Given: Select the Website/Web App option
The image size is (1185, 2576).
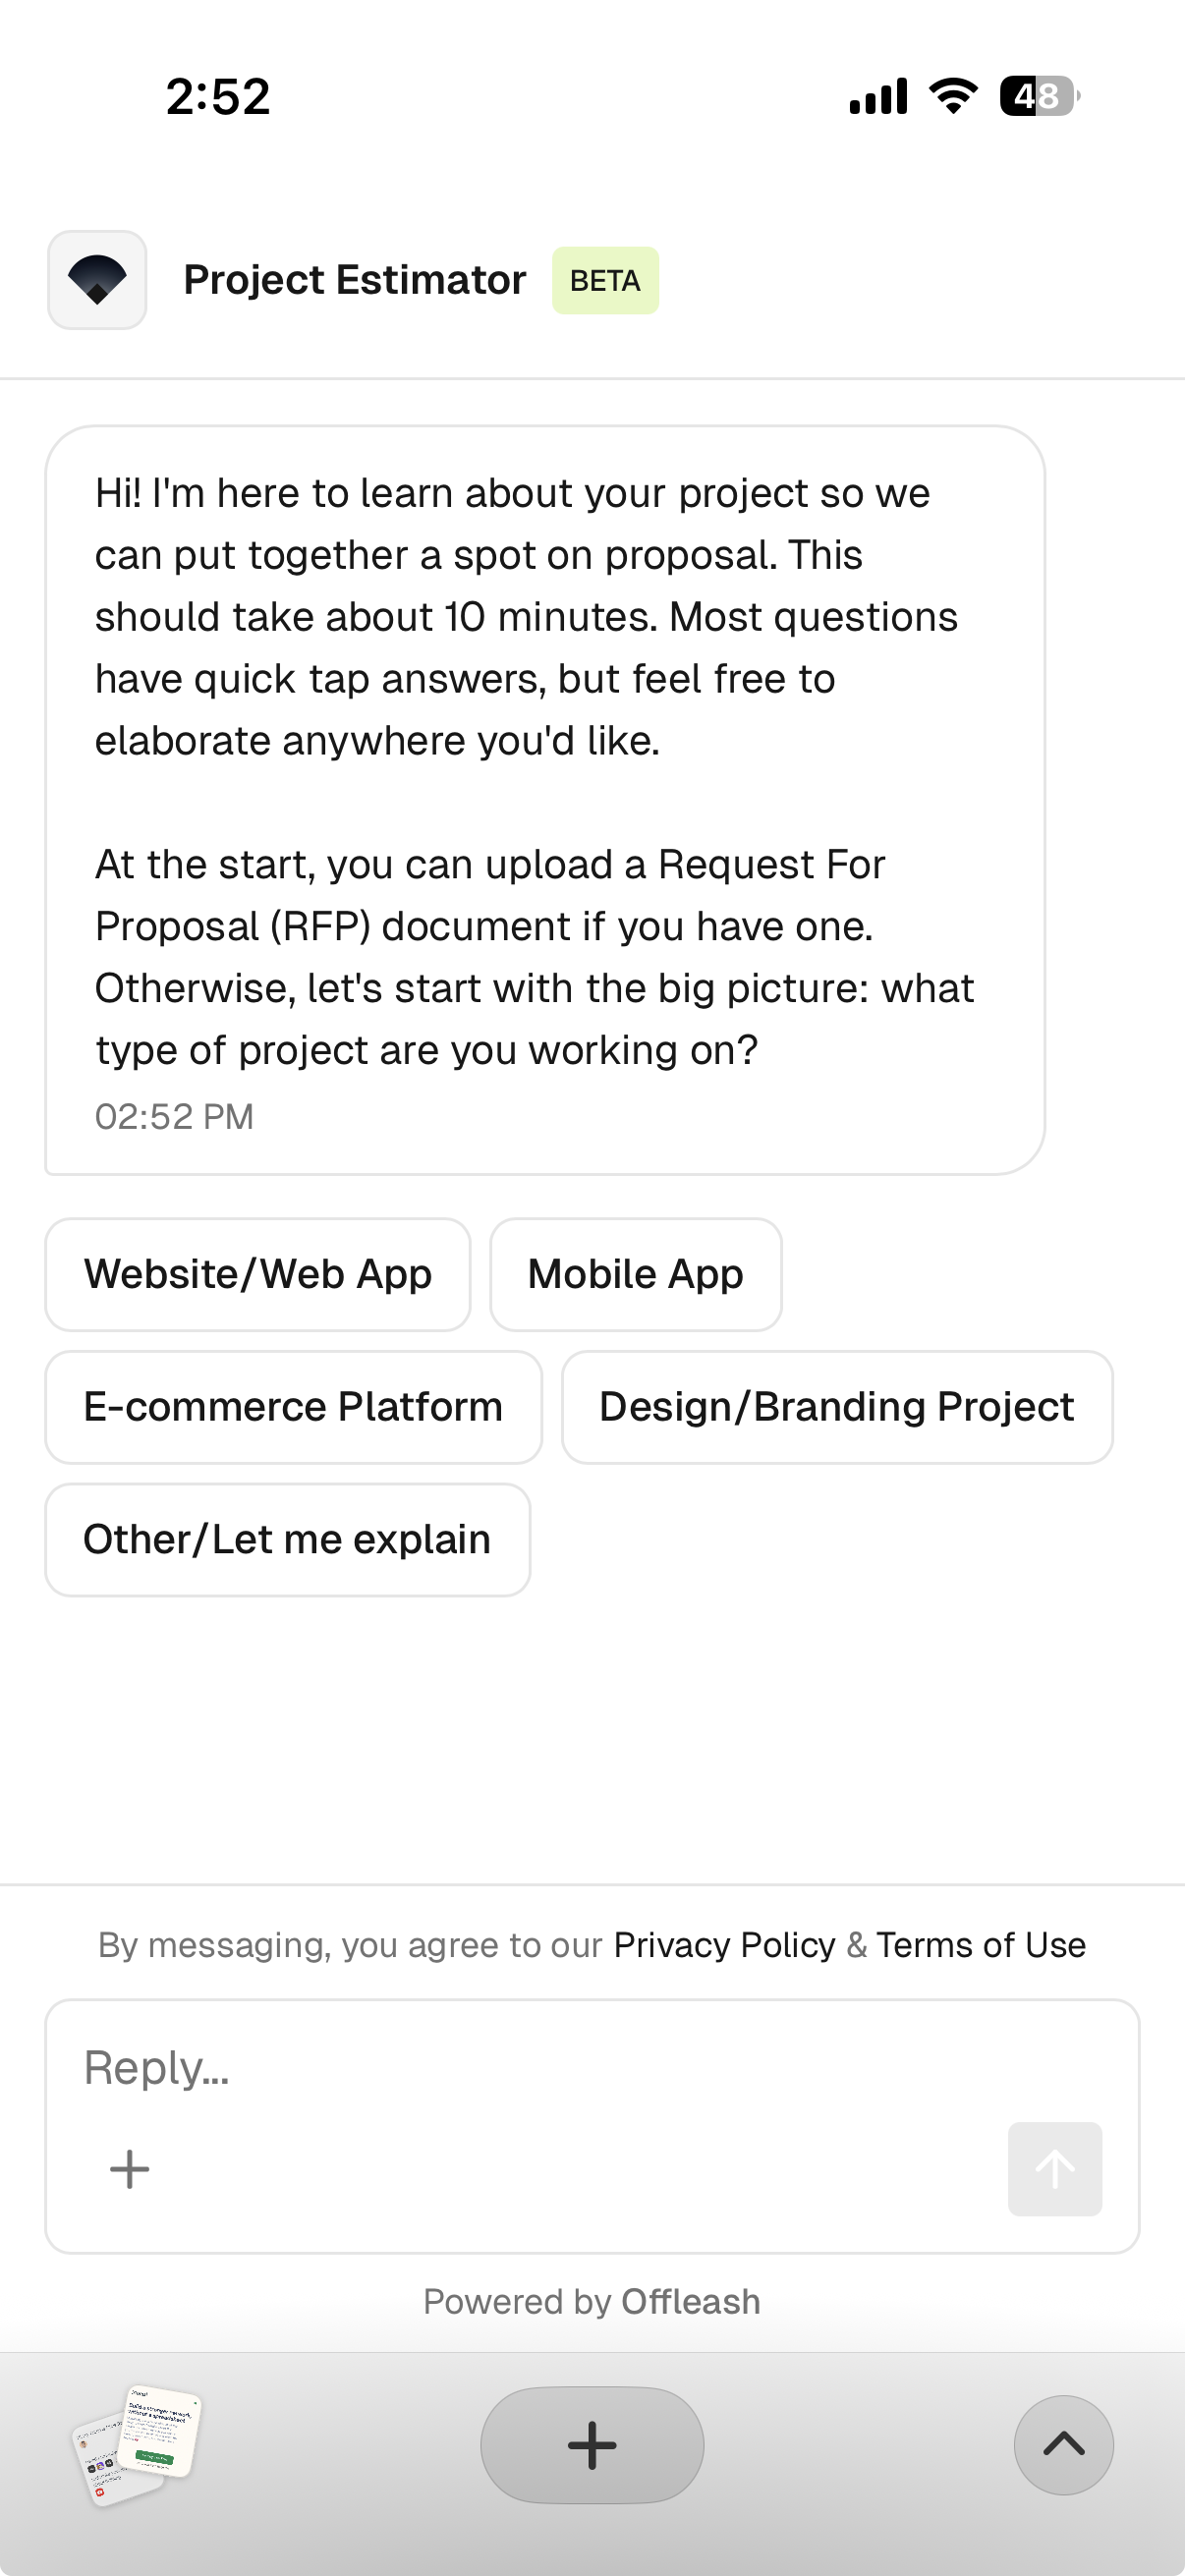Looking at the screenshot, I should (257, 1274).
